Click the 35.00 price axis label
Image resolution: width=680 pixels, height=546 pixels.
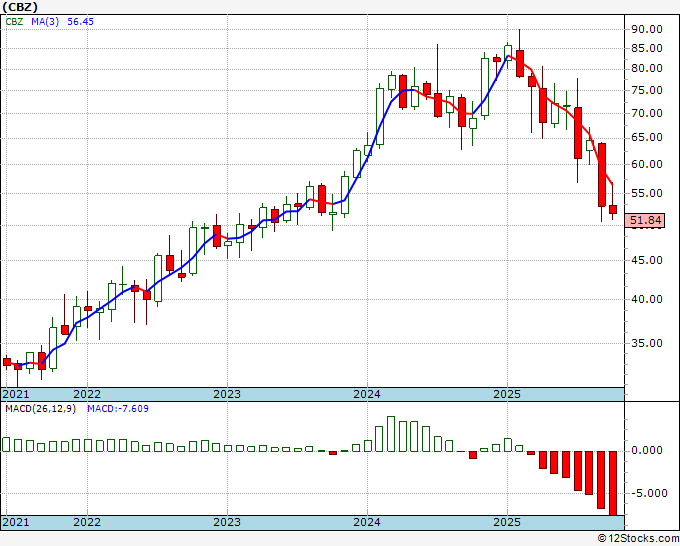[647, 343]
